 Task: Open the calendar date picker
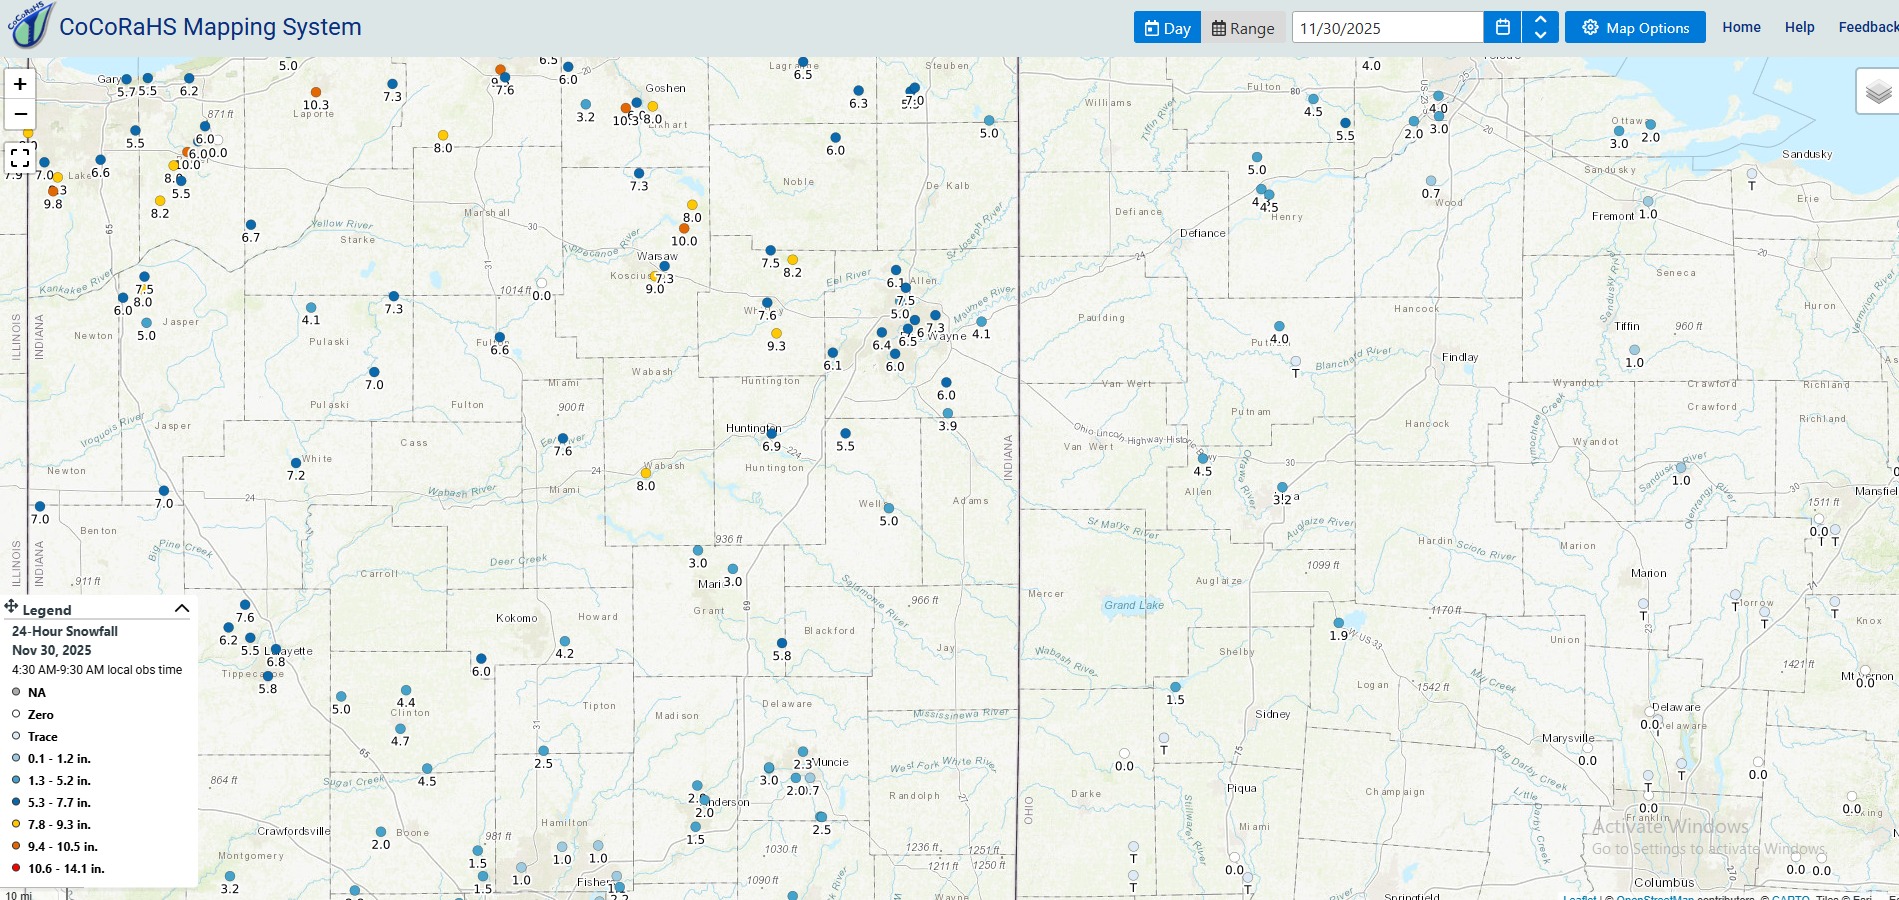pyautogui.click(x=1502, y=28)
